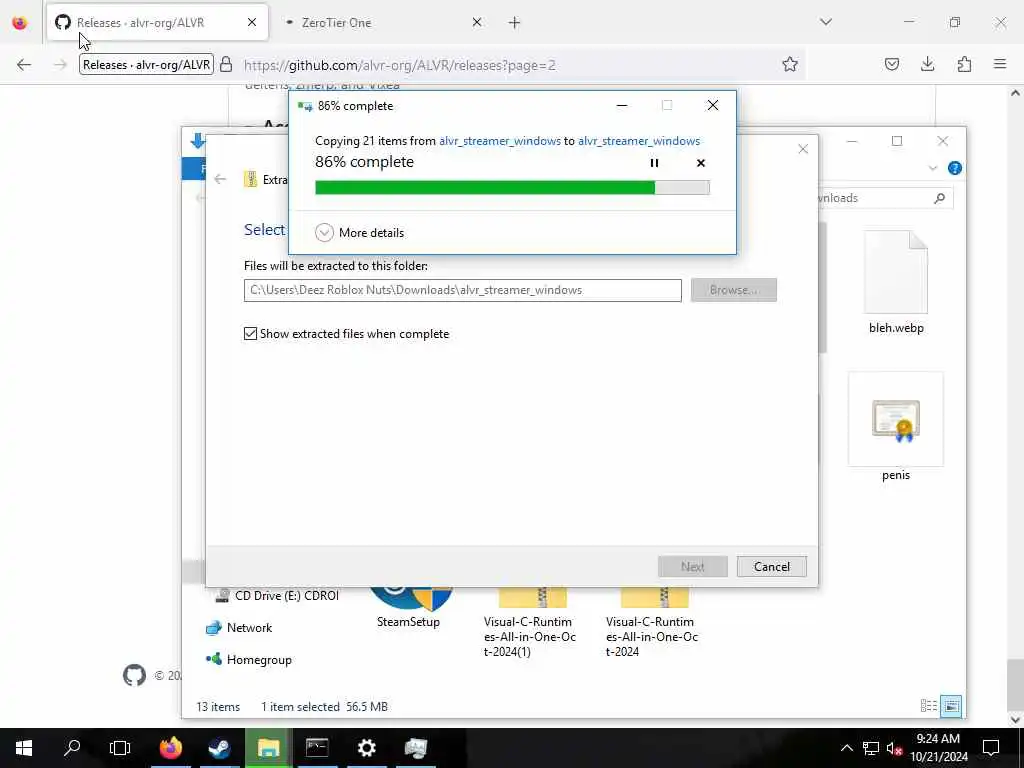Bookmark this page with the star
1024x768 pixels.
790,64
